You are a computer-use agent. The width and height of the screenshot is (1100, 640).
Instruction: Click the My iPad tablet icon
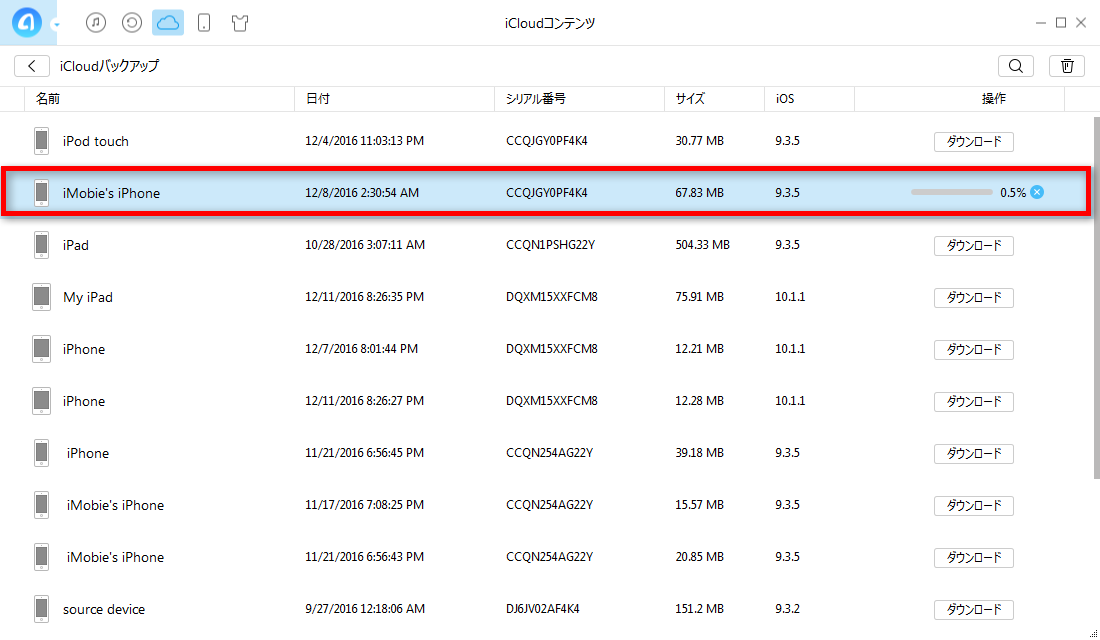coord(41,297)
